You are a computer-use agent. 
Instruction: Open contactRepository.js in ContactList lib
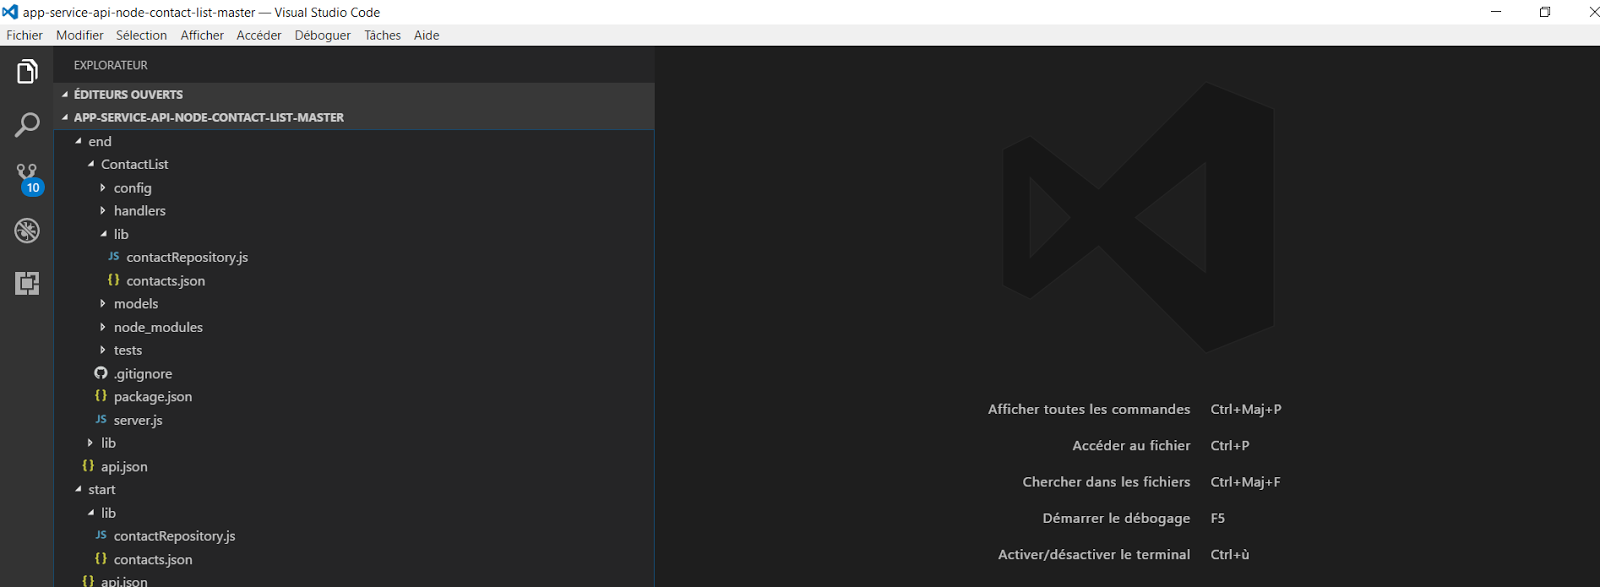(187, 257)
